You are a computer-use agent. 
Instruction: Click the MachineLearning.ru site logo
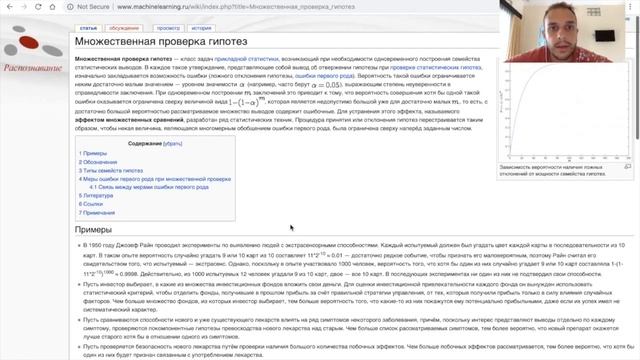click(33, 49)
